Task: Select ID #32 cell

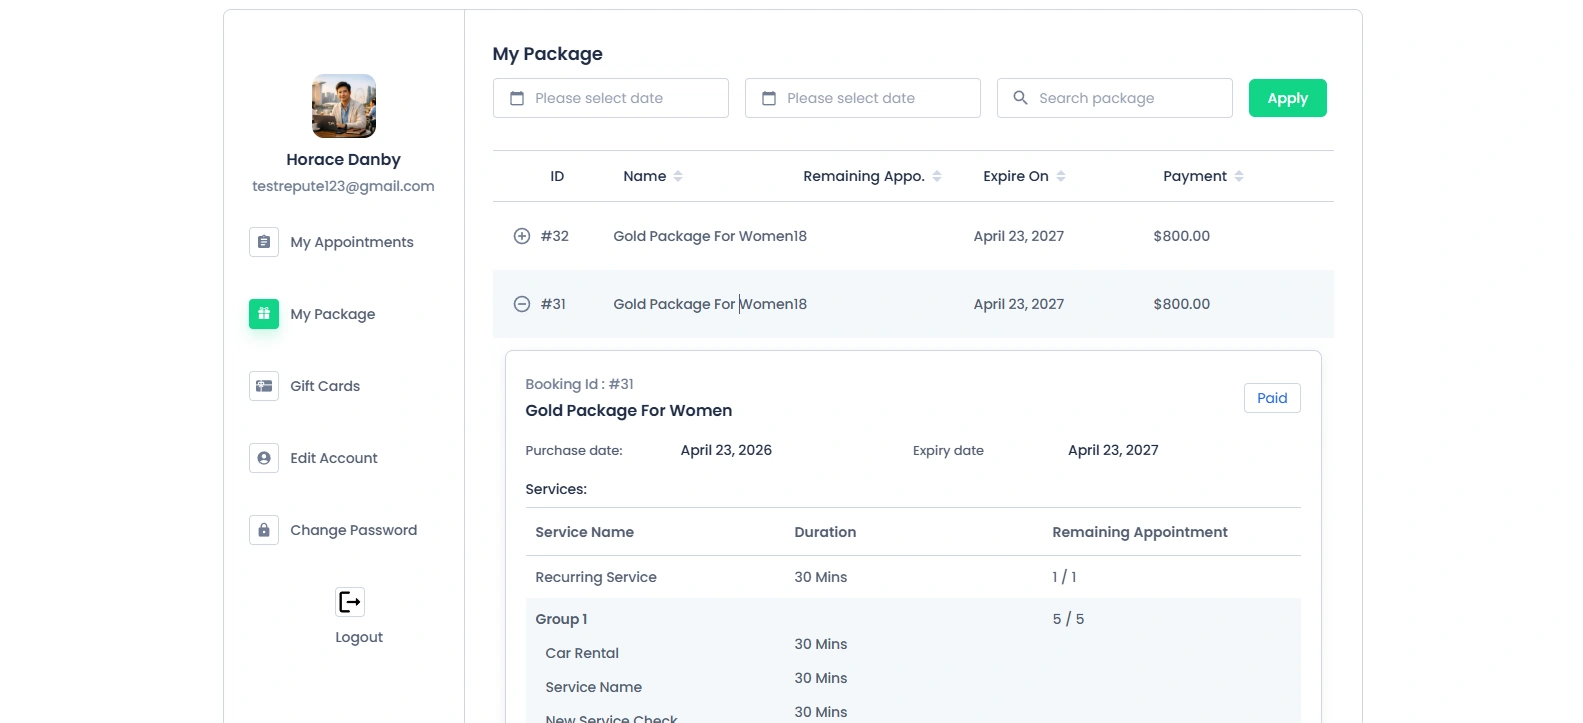Action: pyautogui.click(x=555, y=236)
